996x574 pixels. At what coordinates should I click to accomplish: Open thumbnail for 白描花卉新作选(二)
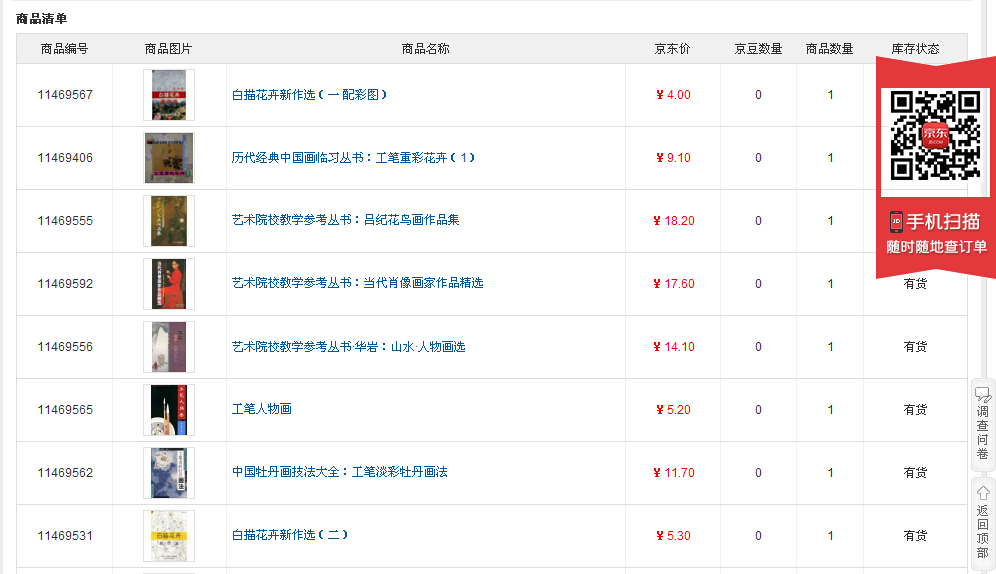coord(168,536)
